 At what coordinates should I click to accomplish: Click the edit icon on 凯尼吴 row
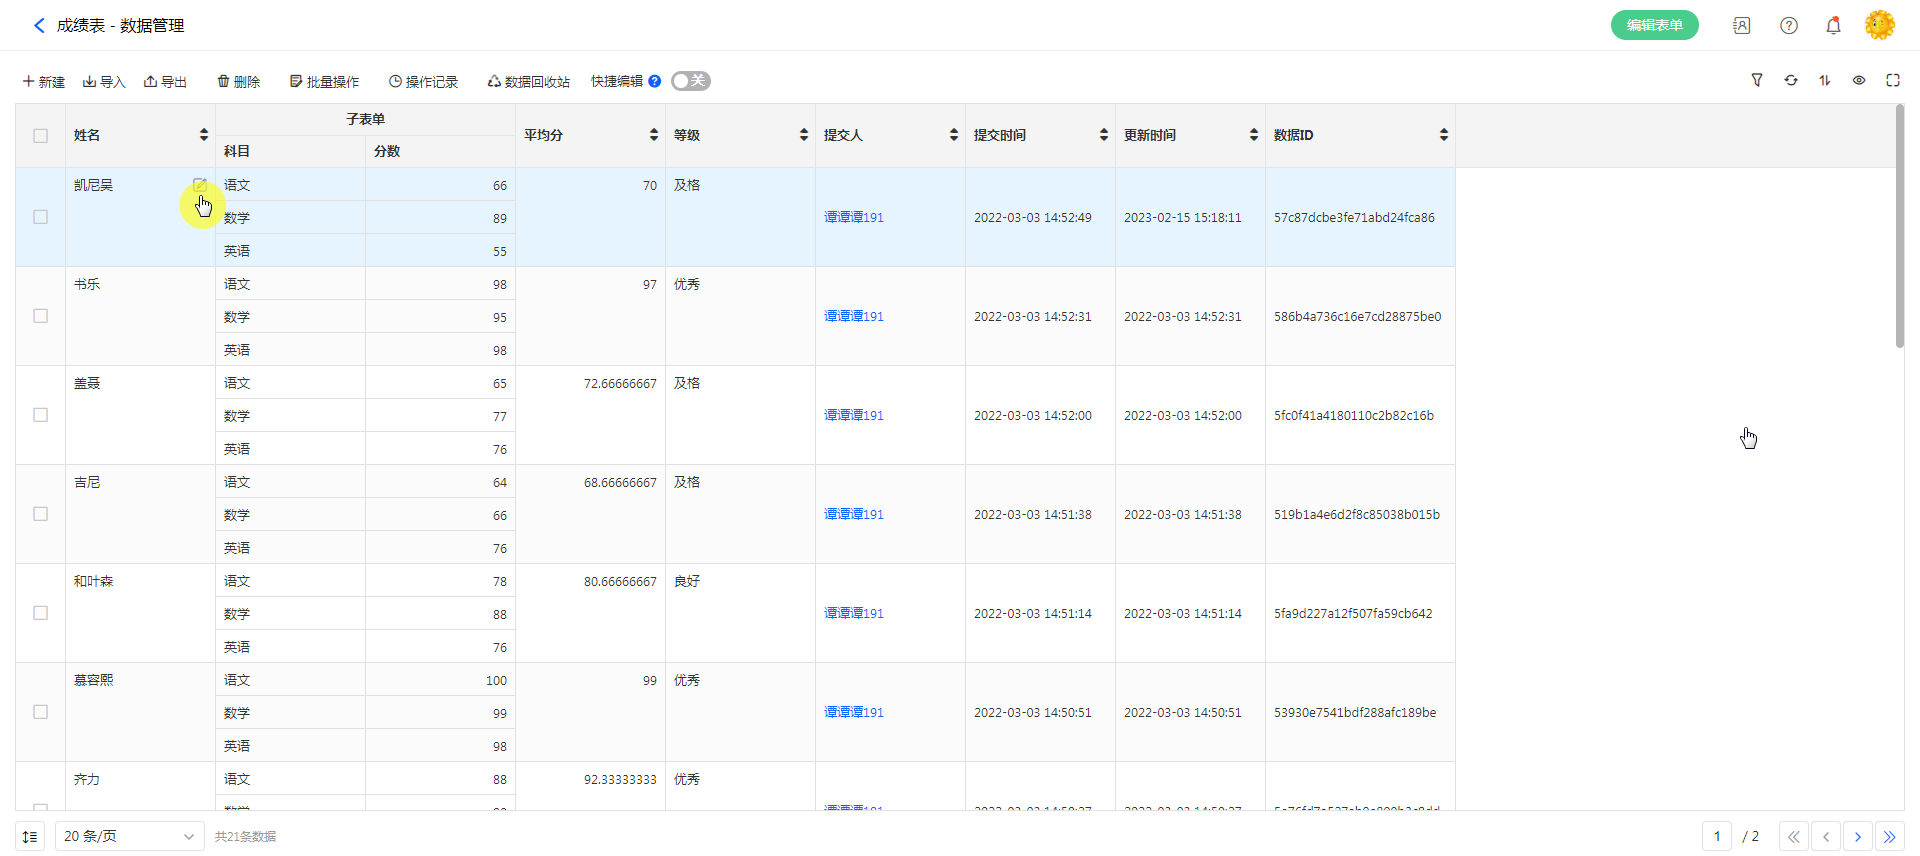coord(200,185)
